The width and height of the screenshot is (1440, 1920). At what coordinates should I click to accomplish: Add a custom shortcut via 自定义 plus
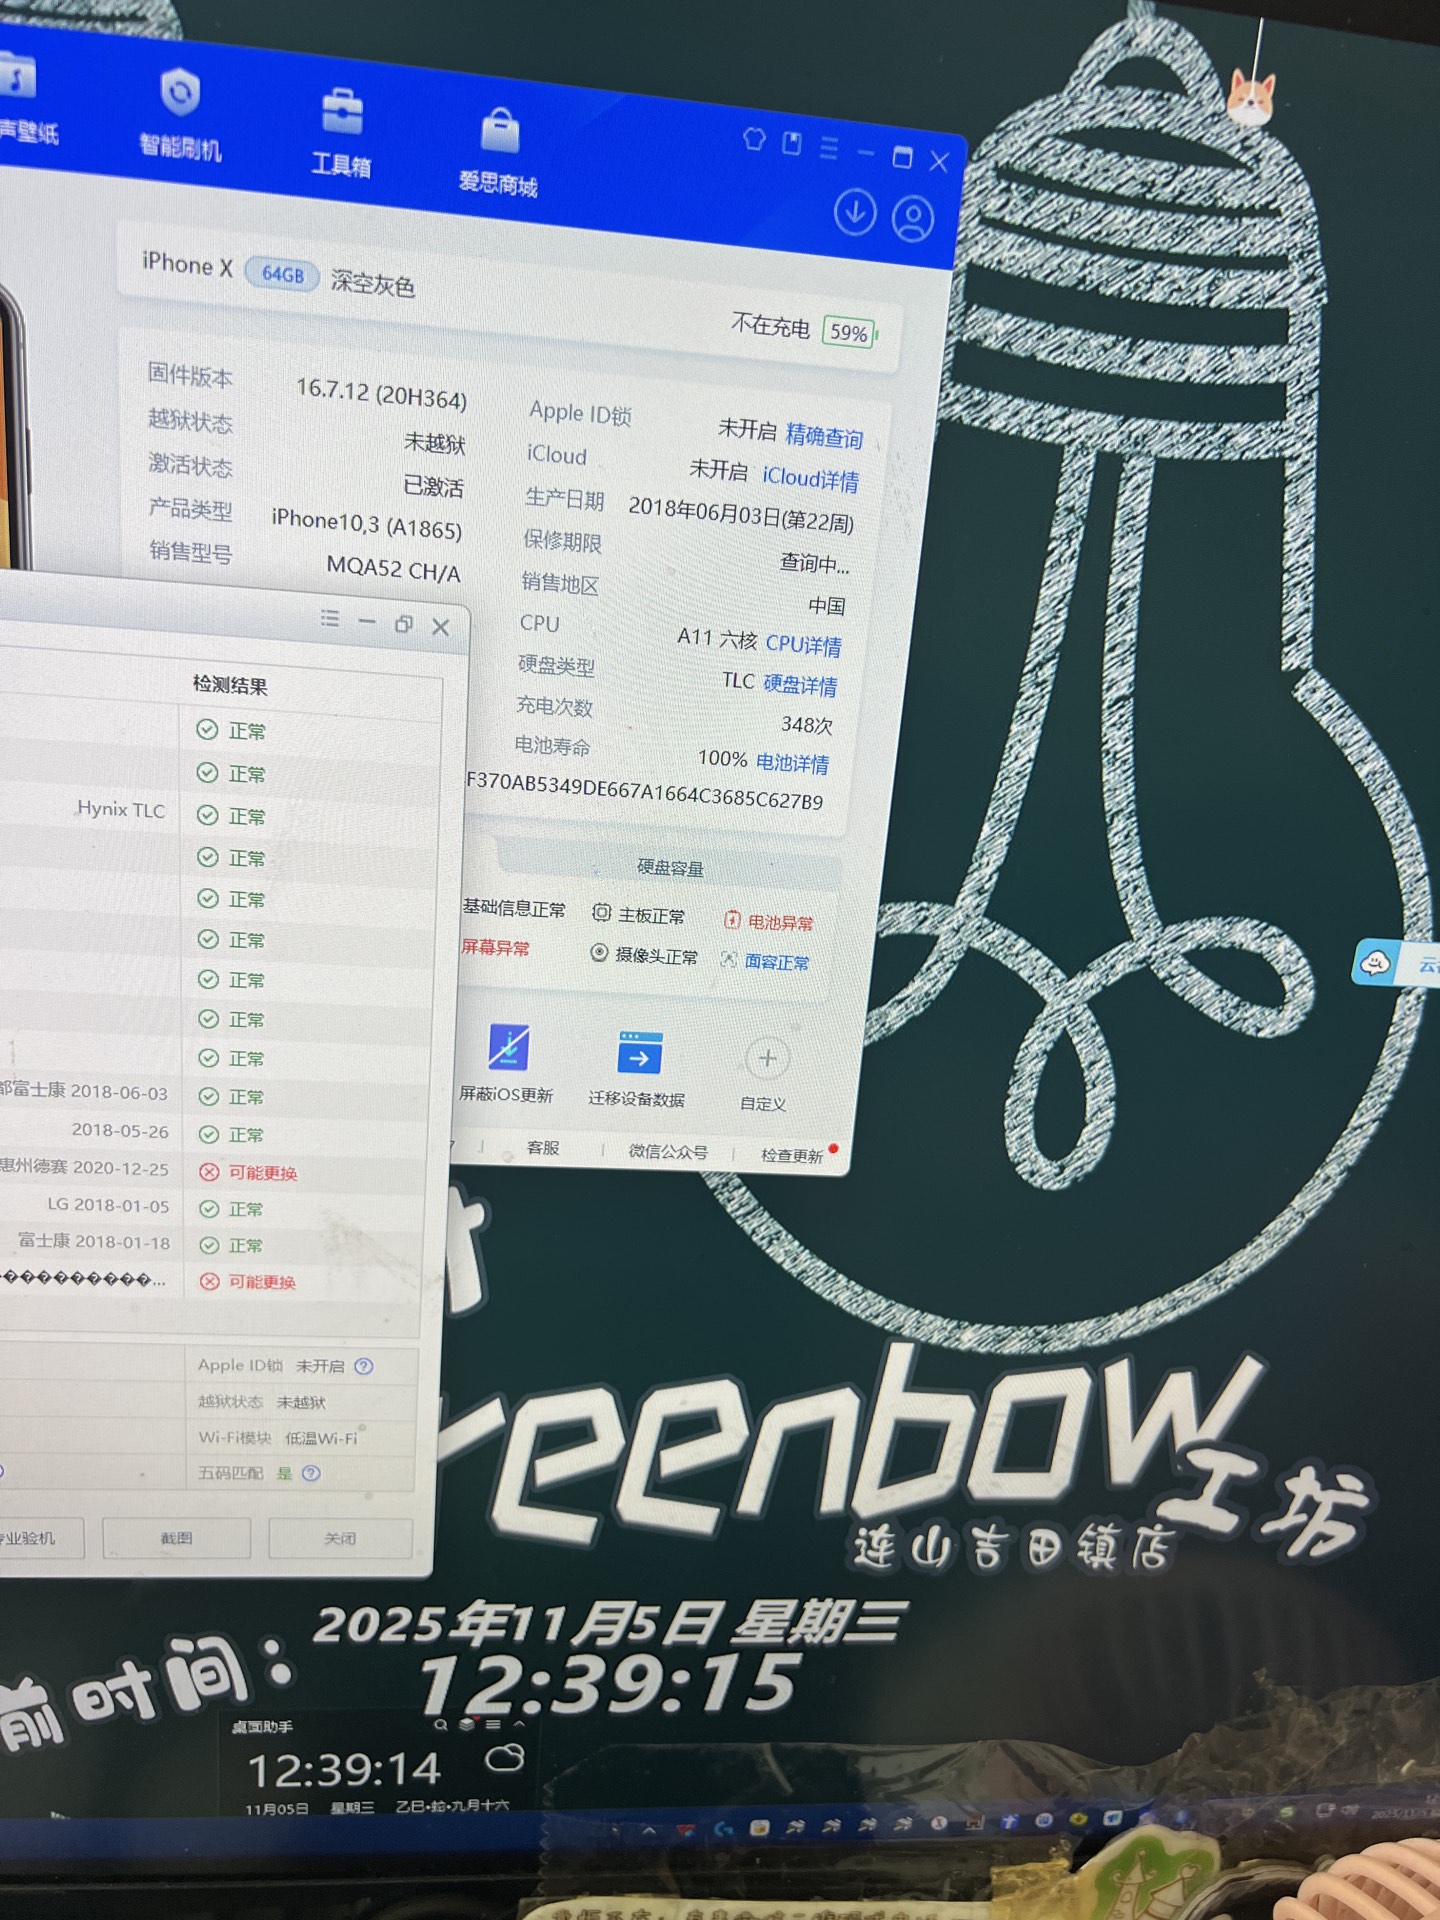coord(767,1071)
